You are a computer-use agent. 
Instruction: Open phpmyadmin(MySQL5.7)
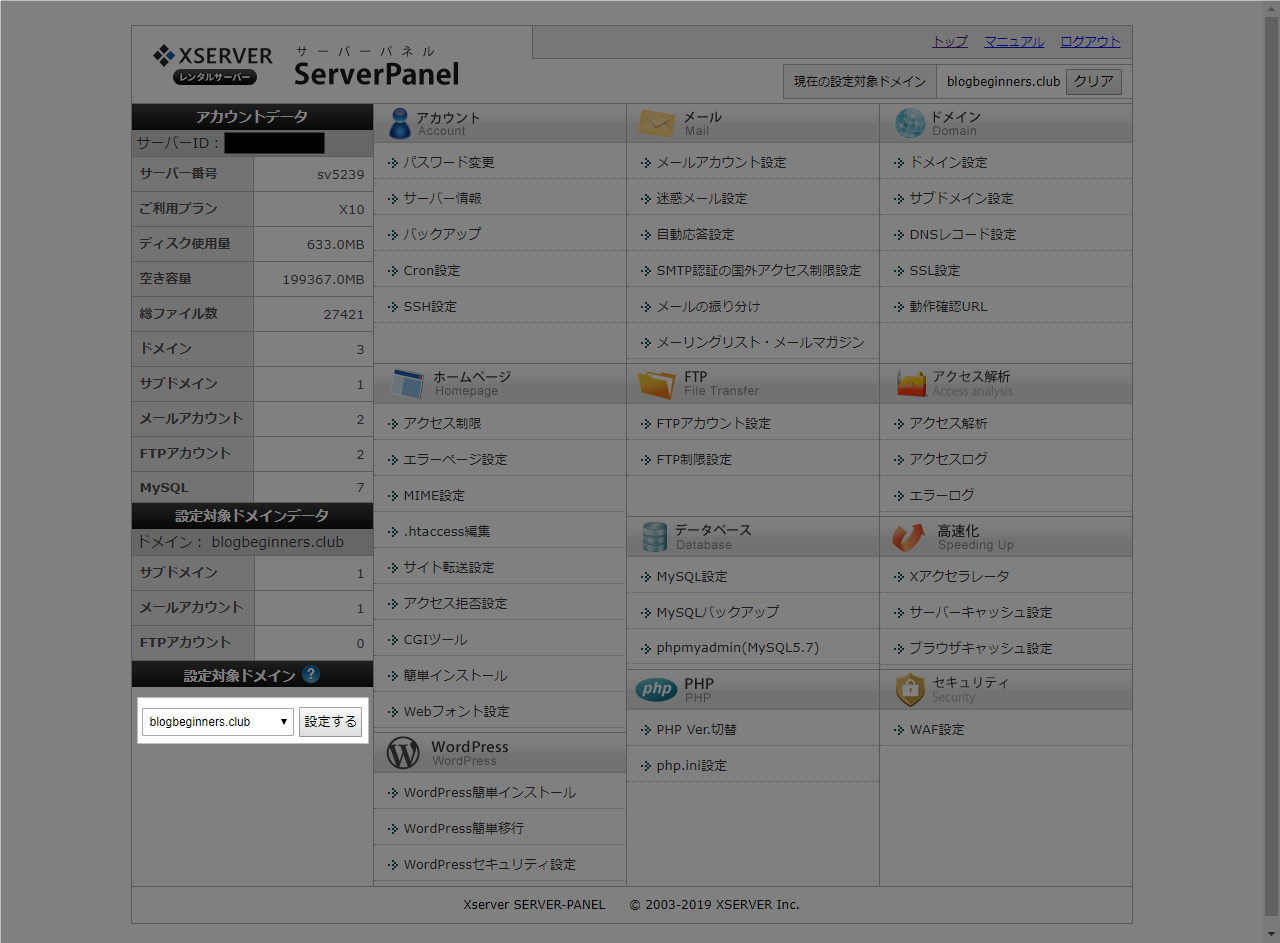pyautogui.click(x=737, y=648)
